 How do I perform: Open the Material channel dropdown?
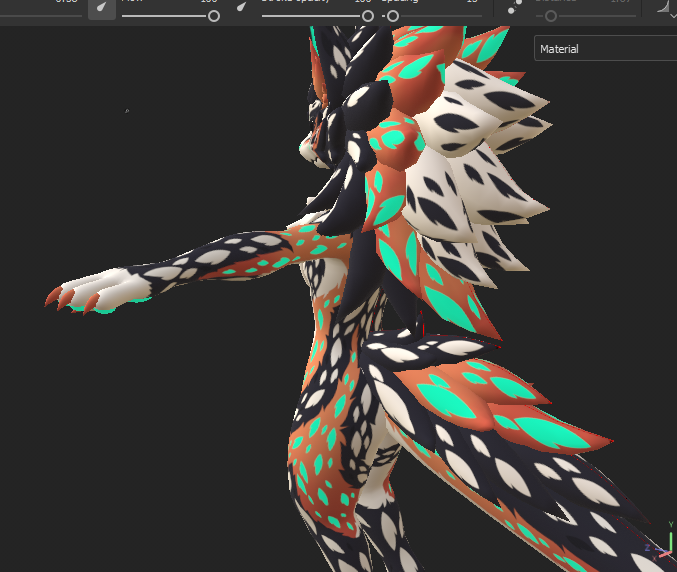[x=605, y=48]
